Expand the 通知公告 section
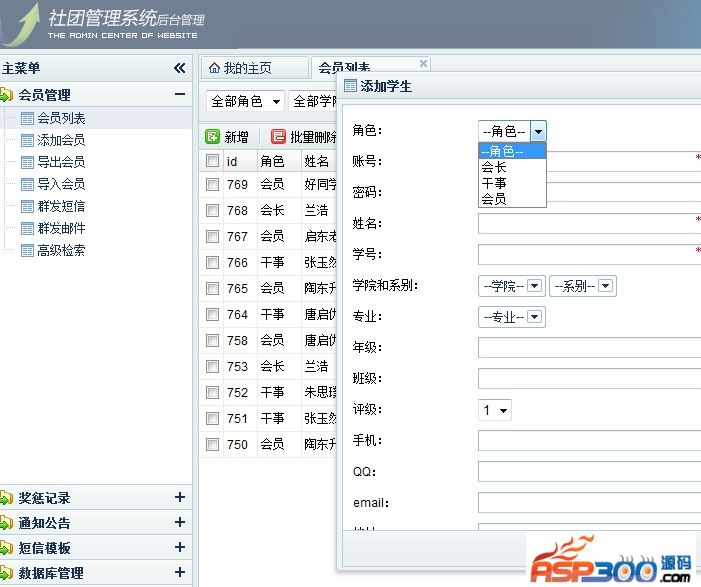Image resolution: width=701 pixels, height=587 pixels. pos(180,522)
